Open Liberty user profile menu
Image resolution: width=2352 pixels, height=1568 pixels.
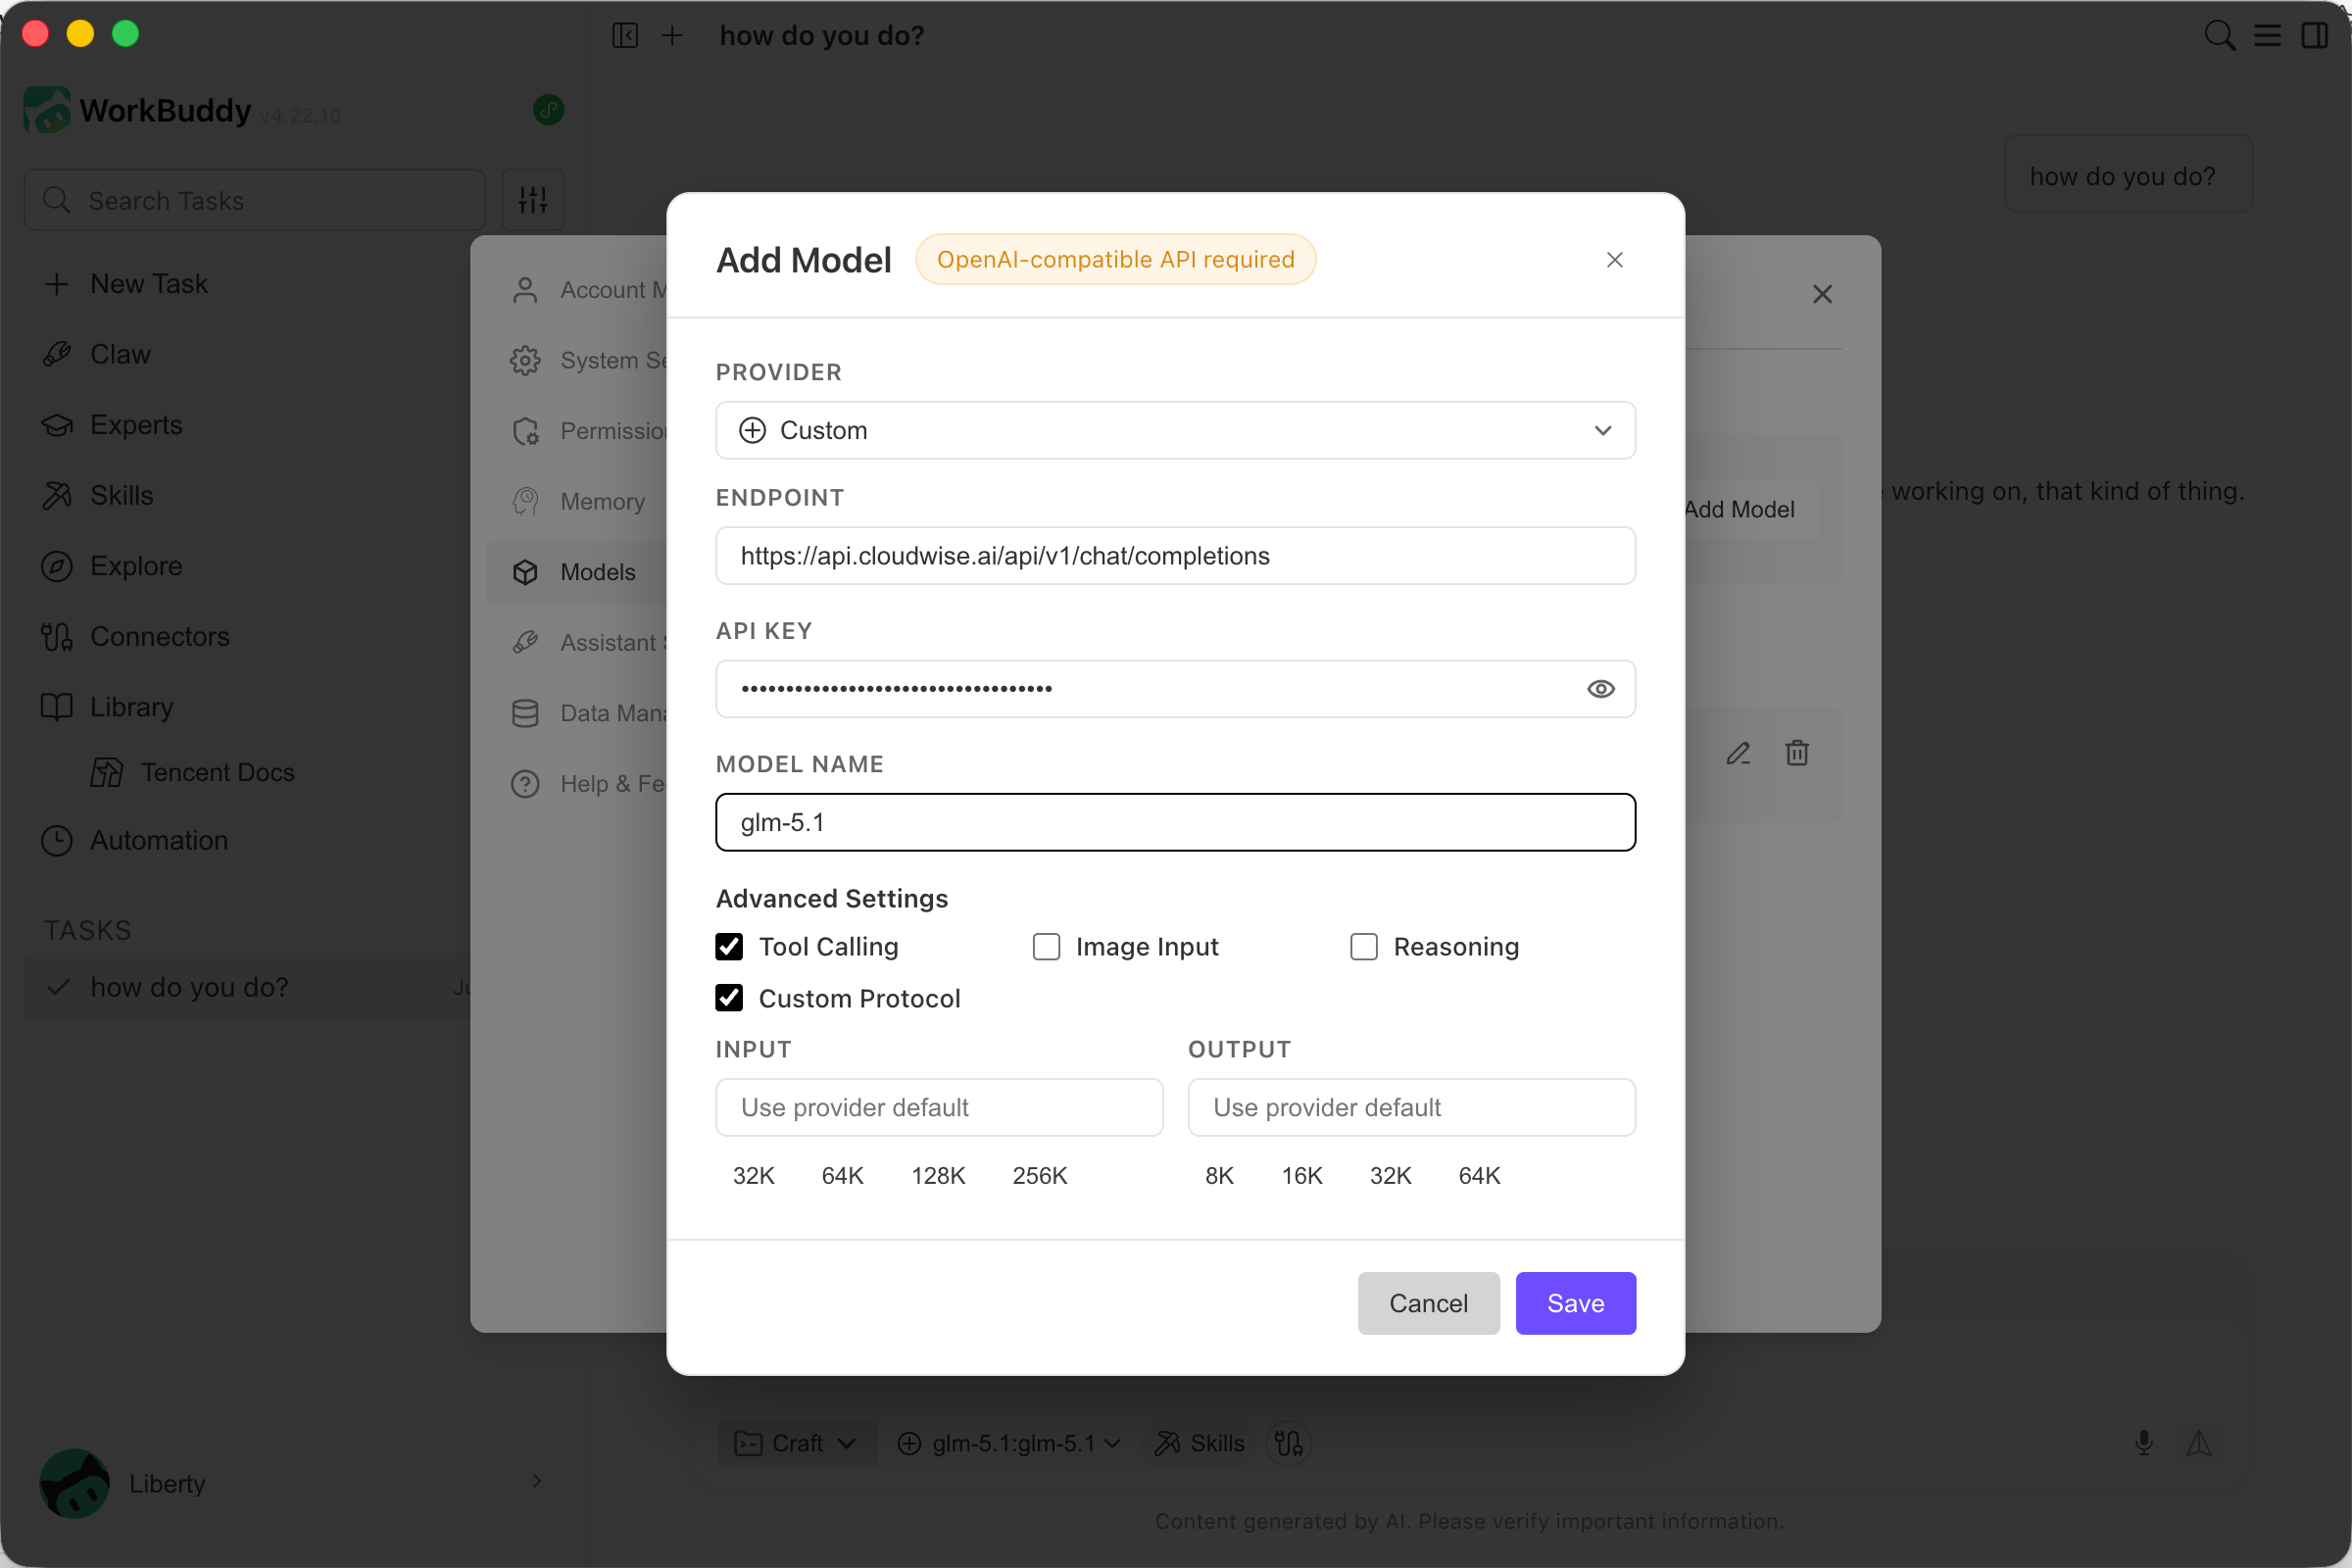click(290, 1483)
